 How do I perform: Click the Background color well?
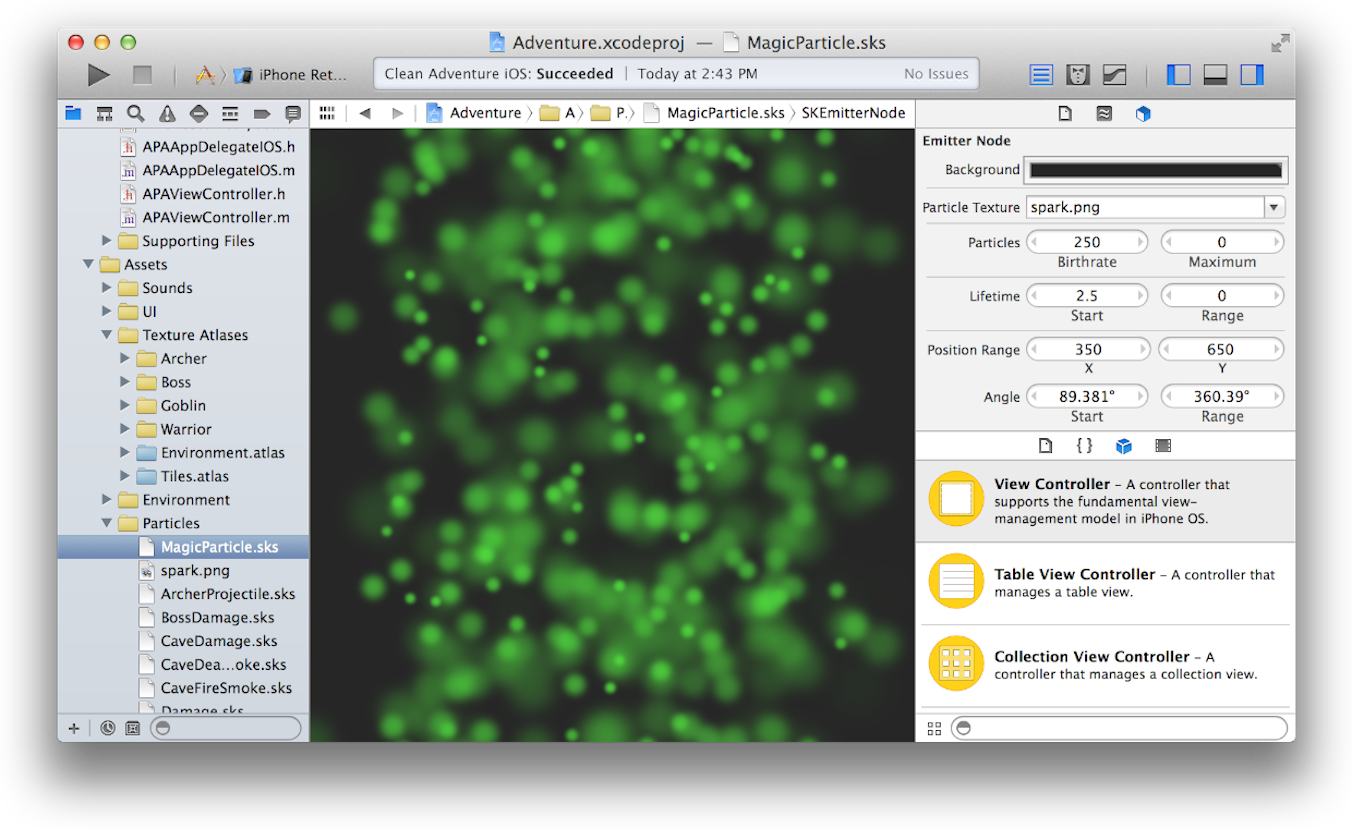pyautogui.click(x=1155, y=170)
